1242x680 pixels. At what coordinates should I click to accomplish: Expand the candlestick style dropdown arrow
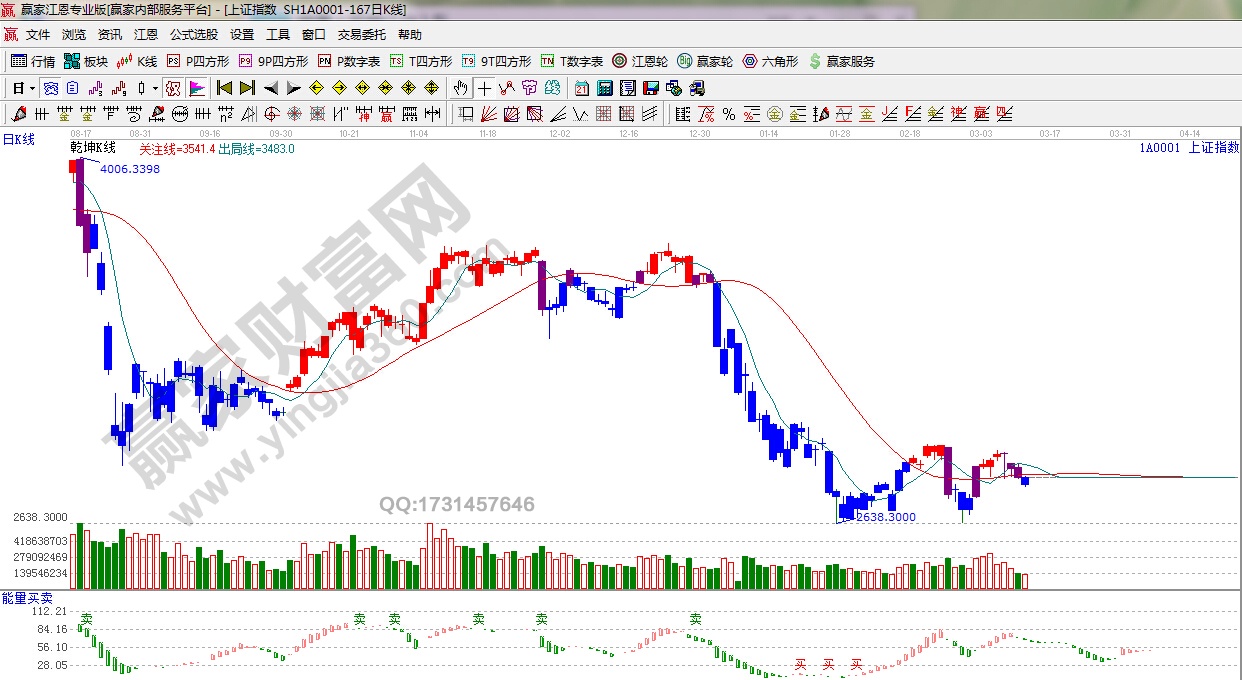[155, 88]
